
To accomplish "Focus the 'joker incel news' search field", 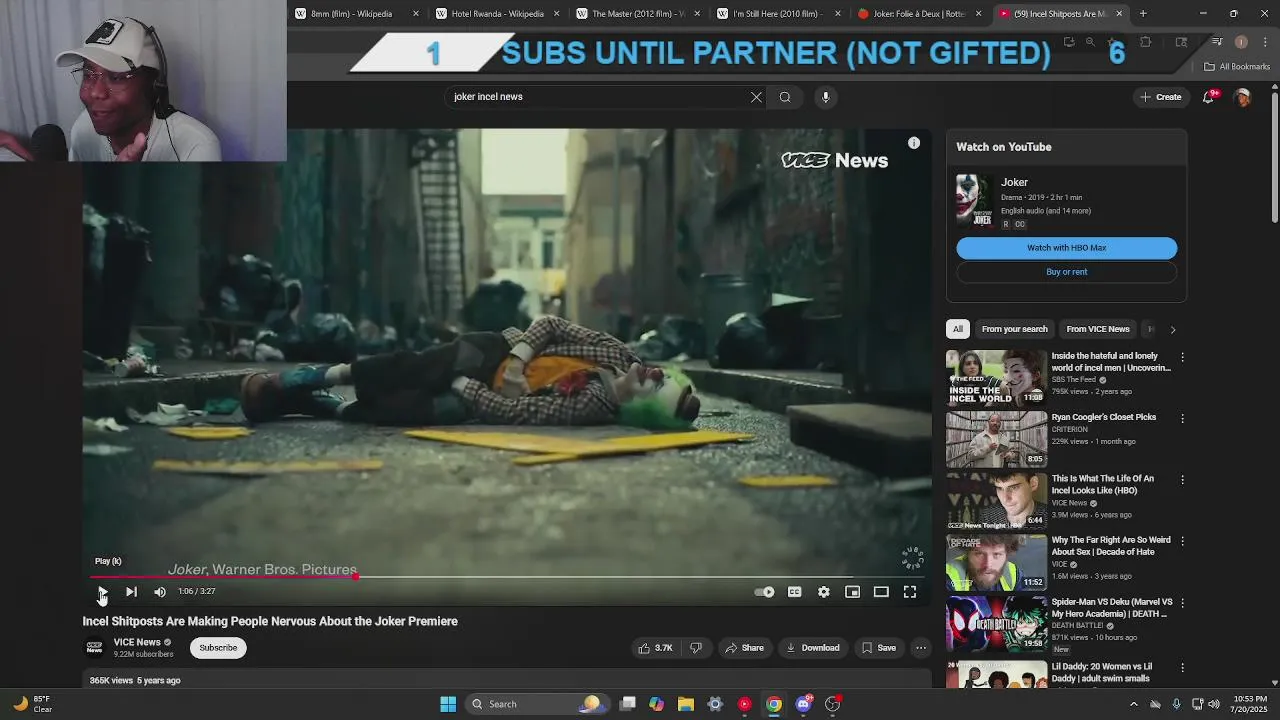I will pyautogui.click(x=595, y=97).
